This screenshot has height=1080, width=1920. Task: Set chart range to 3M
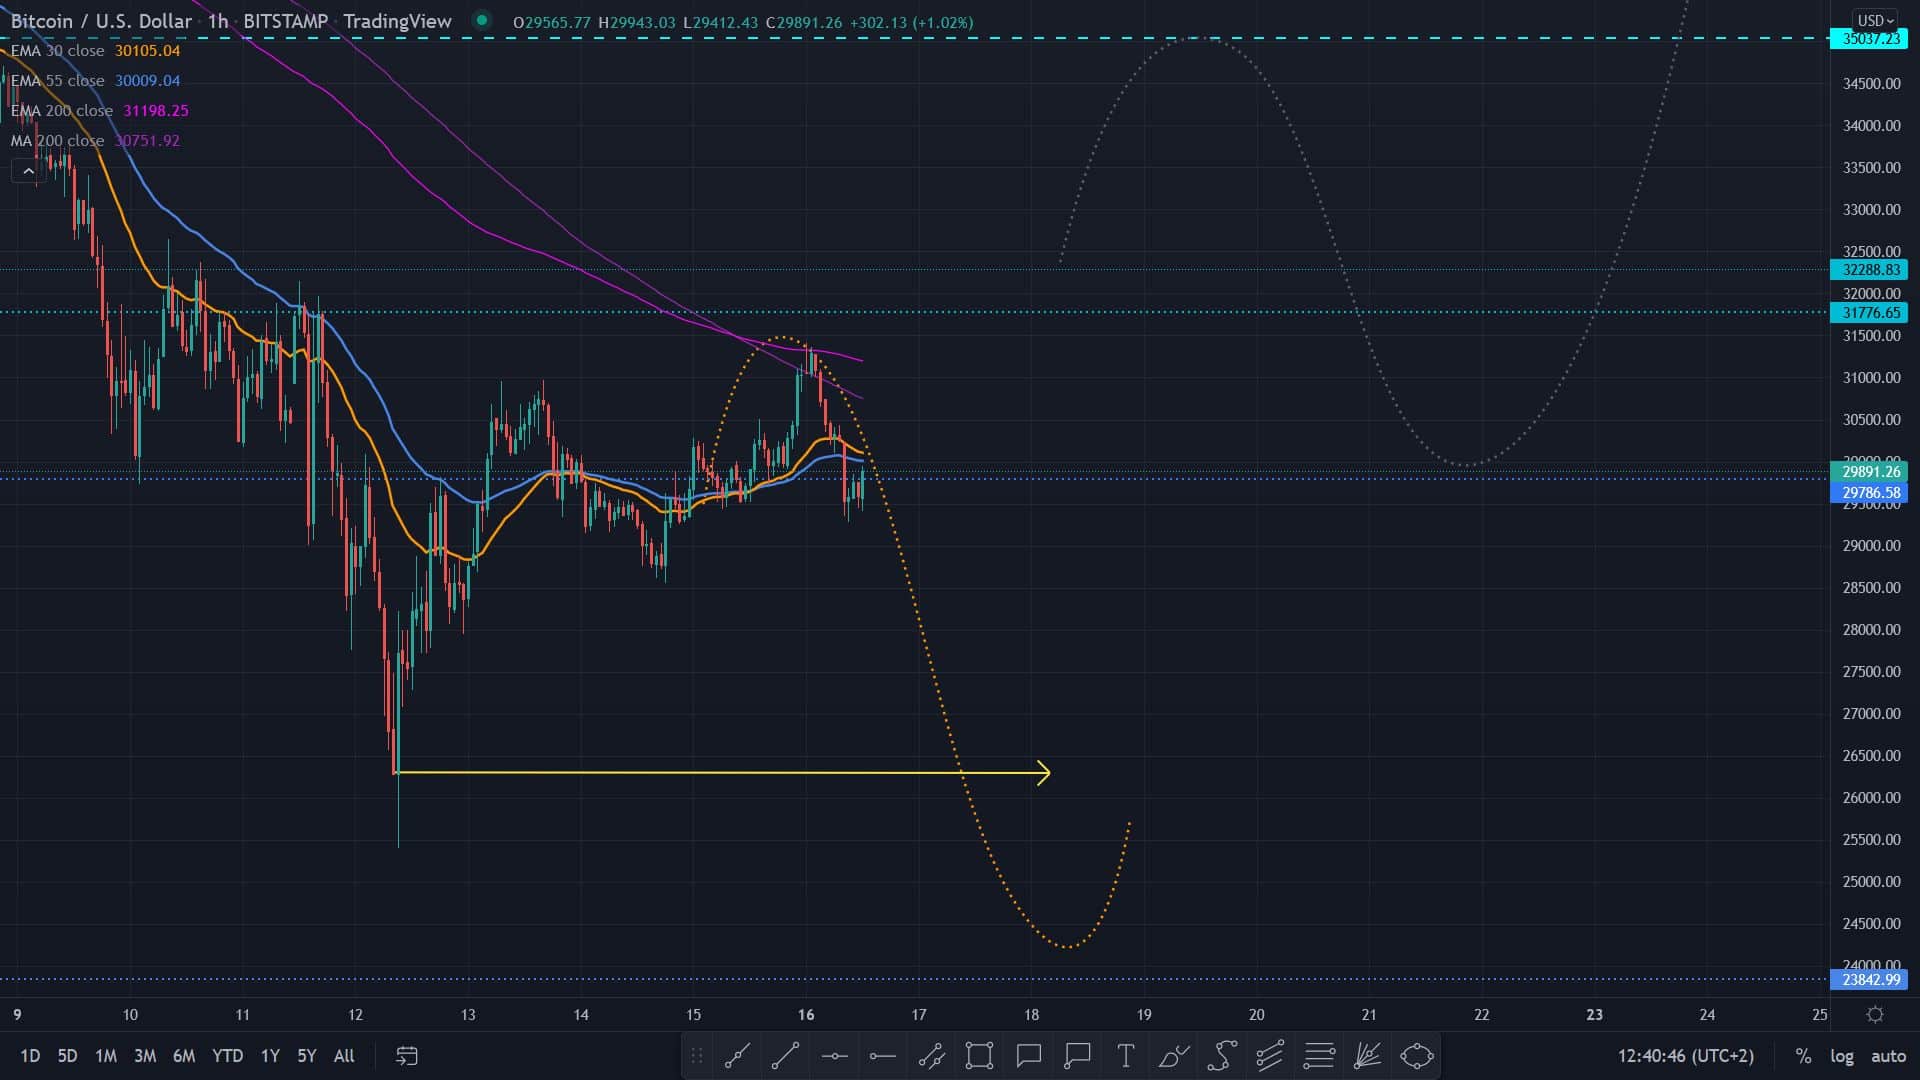coord(145,1056)
